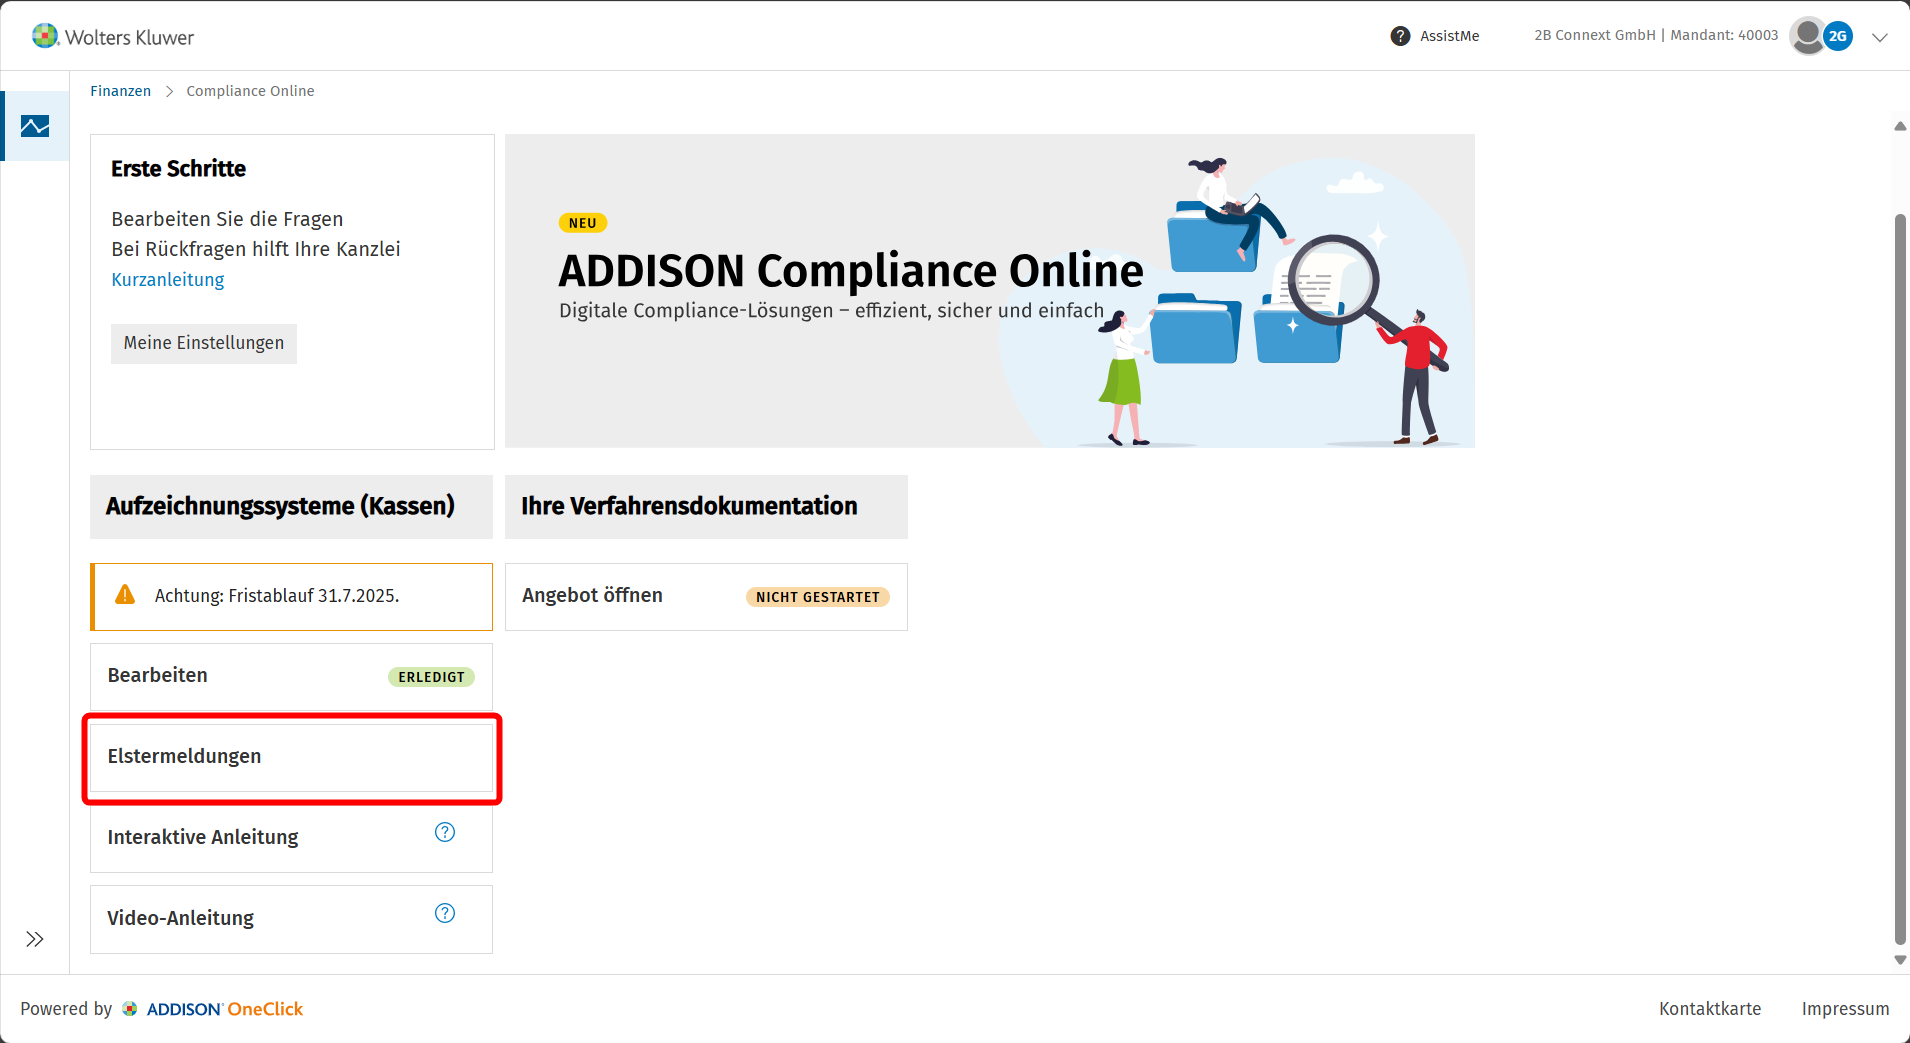This screenshot has width=1910, height=1043.
Task: Open Kontaktkarte in the footer
Action: tap(1710, 1009)
